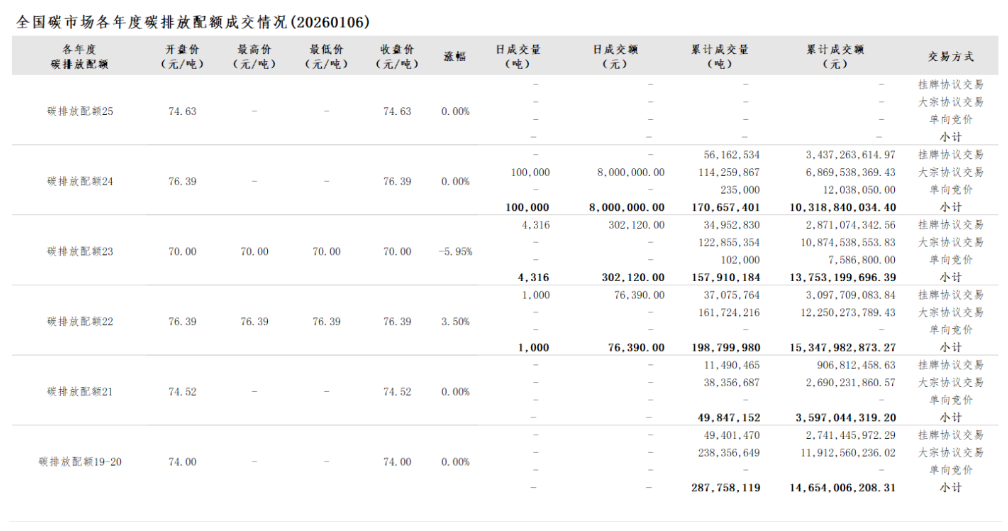The image size is (1008, 531).
Task: Click the 碳排放配额25 row label
Action: pyautogui.click(x=80, y=111)
